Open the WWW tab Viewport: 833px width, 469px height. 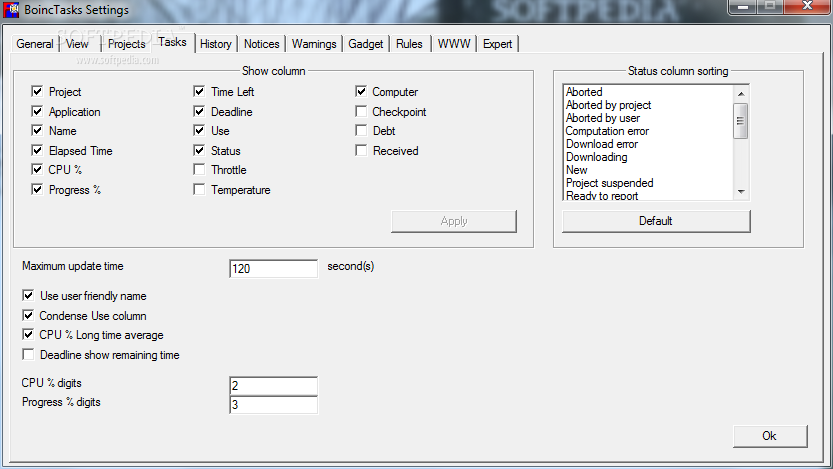coord(454,44)
